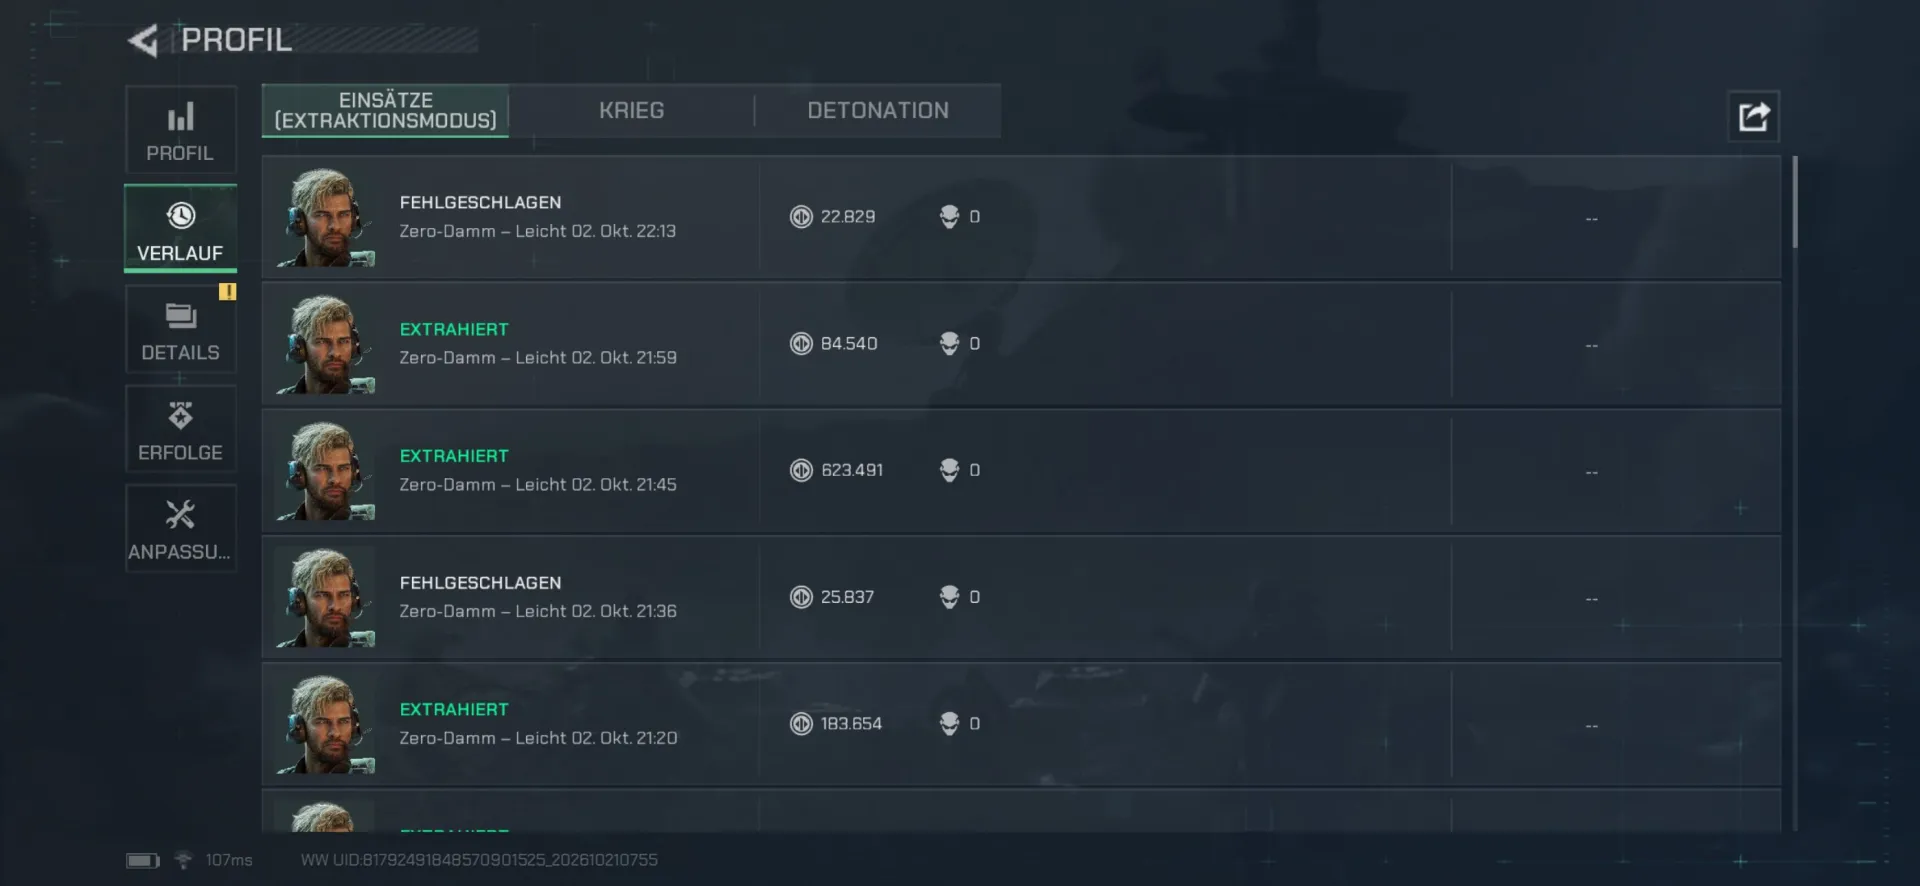Screen dimensions: 1920x886
Task: Click the yellow alert badge on DETAILS
Action: coord(228,292)
